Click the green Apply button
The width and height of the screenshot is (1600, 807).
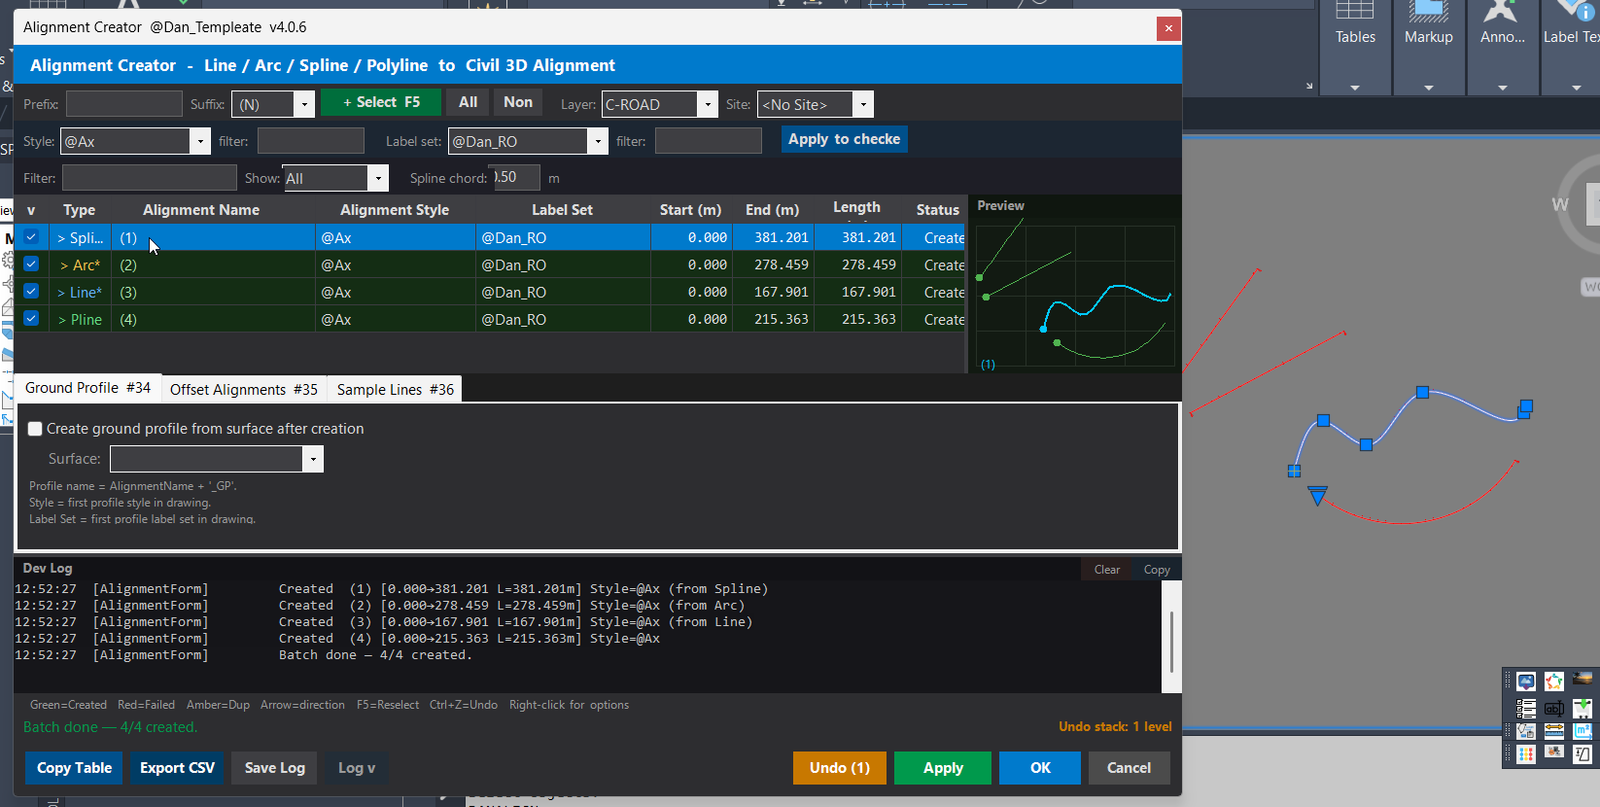click(x=943, y=768)
